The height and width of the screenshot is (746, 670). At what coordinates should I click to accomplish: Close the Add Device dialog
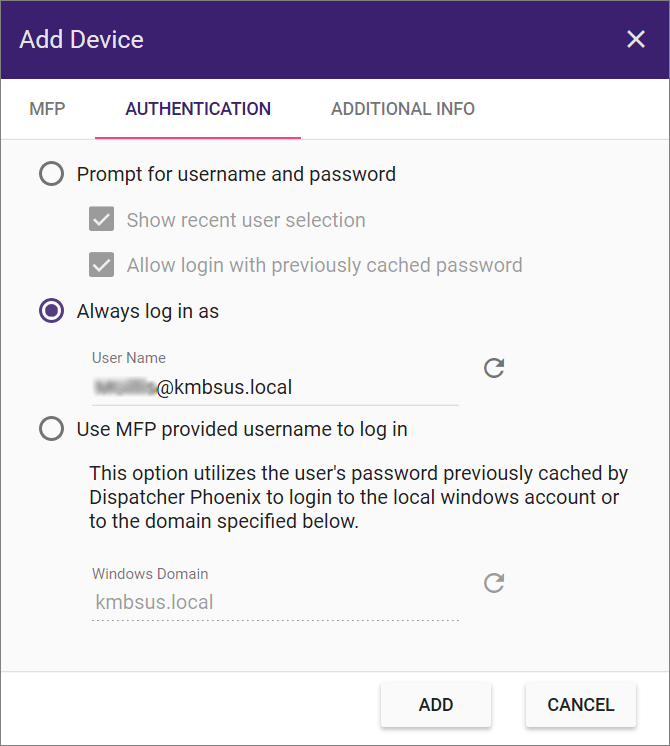point(635,39)
